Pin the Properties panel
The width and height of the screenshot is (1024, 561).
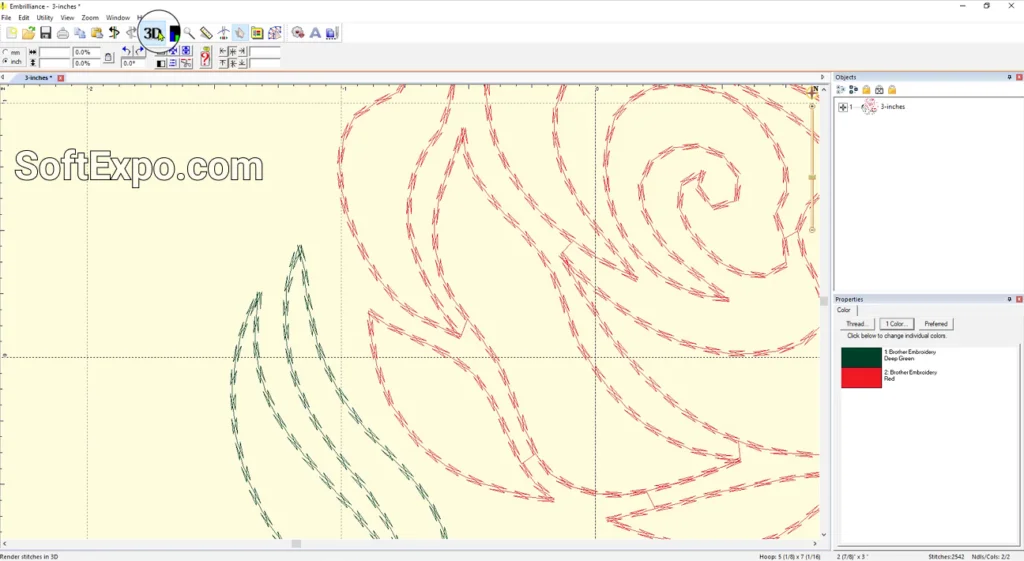(1009, 299)
